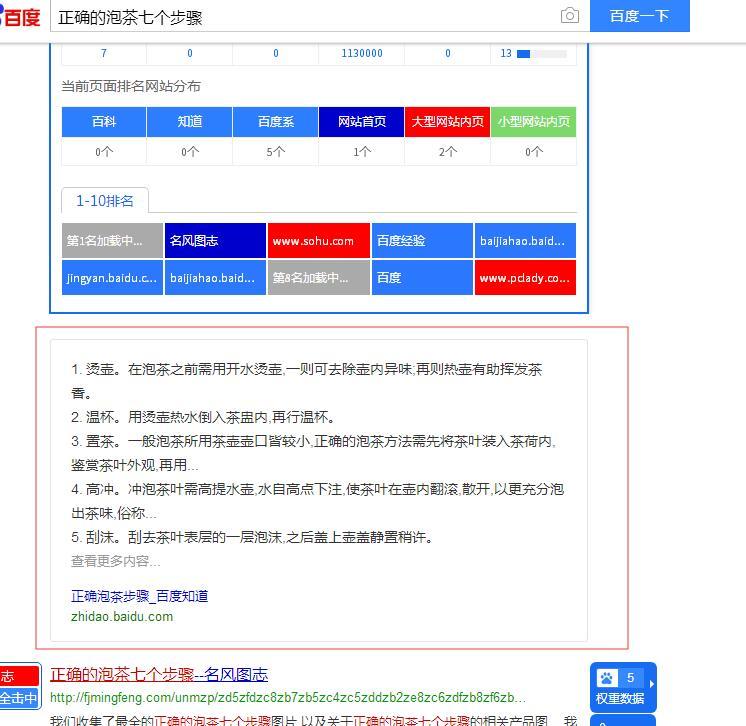Viewport: 746px width, 726px height.
Task: Open the first-row baijiahao.baid... tile
Action: (525, 241)
